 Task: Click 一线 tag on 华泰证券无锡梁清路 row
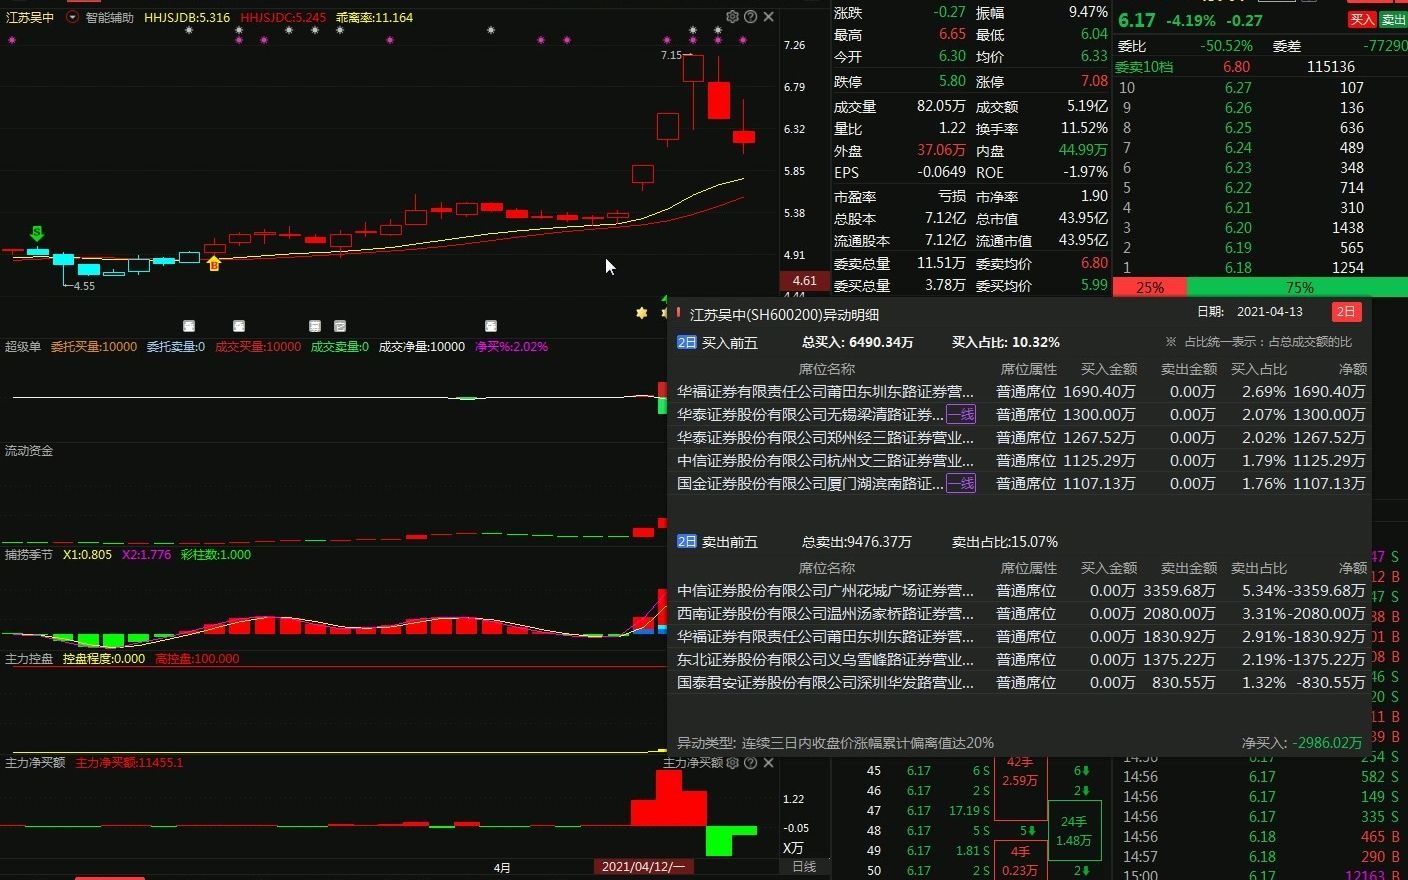tap(961, 414)
